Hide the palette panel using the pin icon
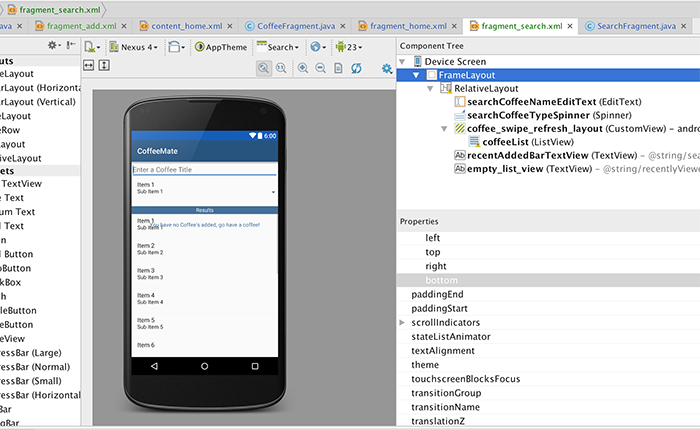 point(71,45)
